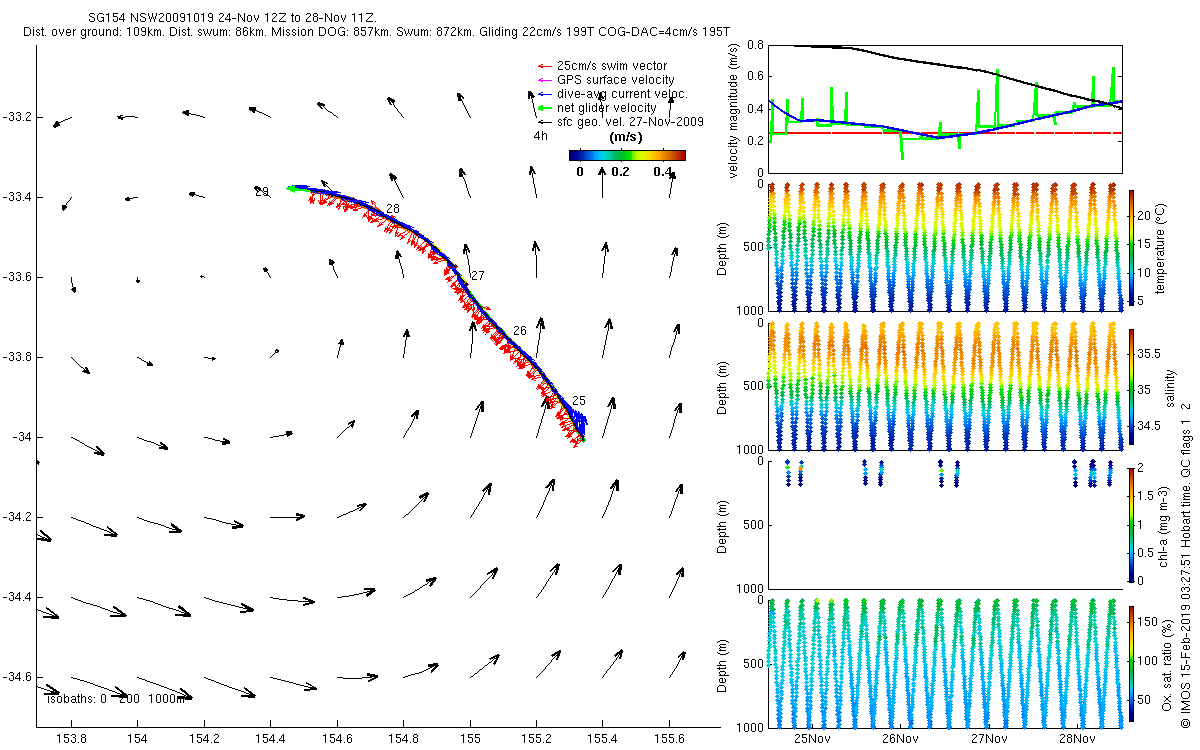Click the day 29 marker on the glider track
Image resolution: width=1200 pixels, height=750 pixels.
pos(262,192)
